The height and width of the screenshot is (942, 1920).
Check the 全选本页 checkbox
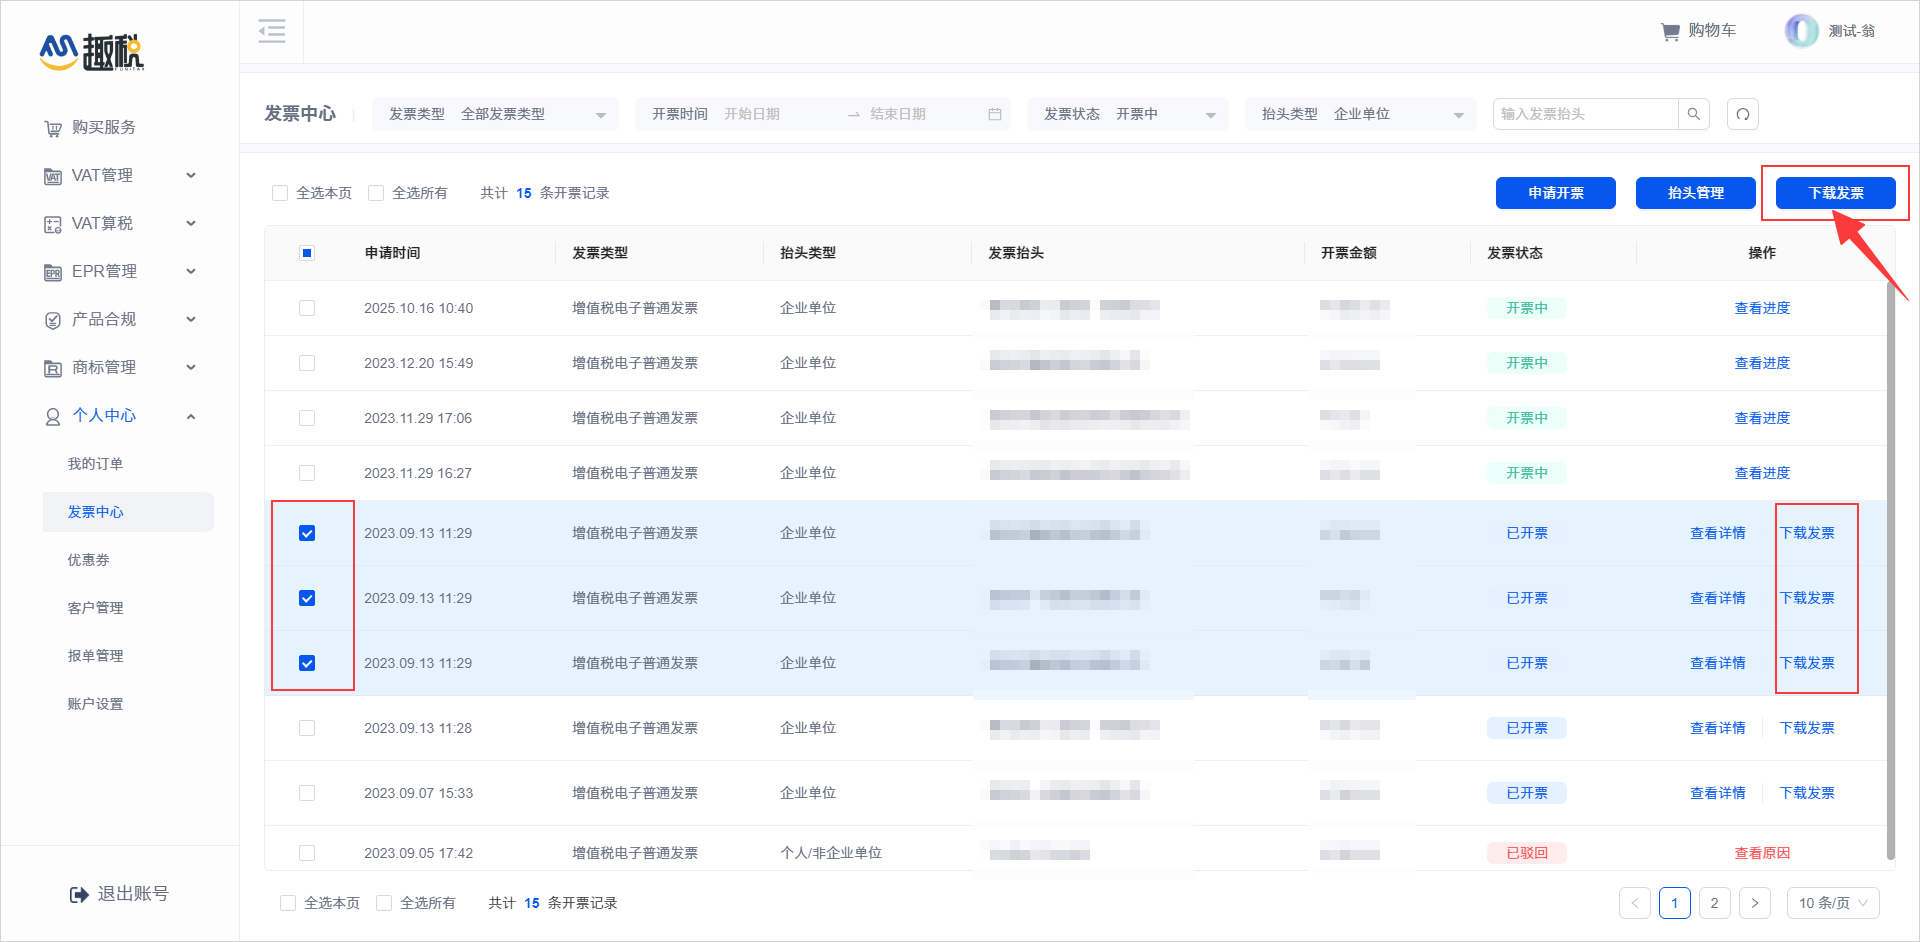[281, 192]
